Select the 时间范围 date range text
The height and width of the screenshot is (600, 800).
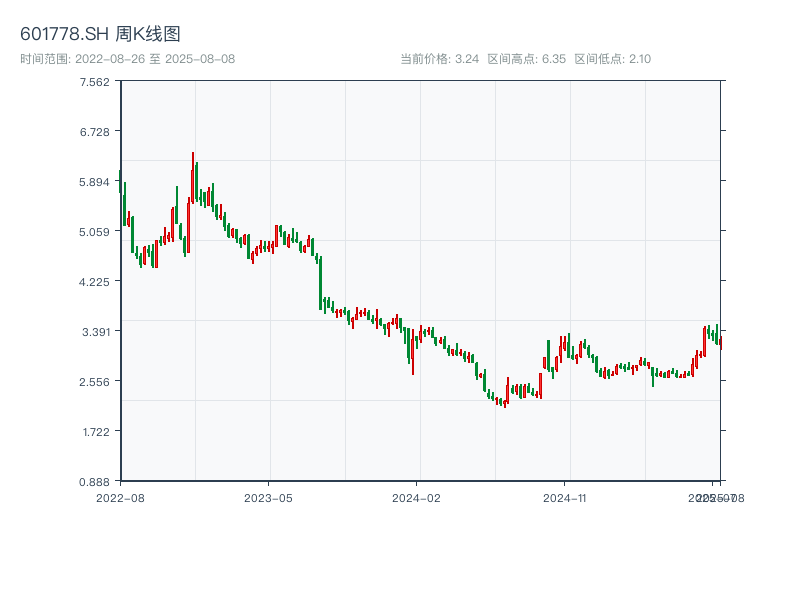point(127,59)
